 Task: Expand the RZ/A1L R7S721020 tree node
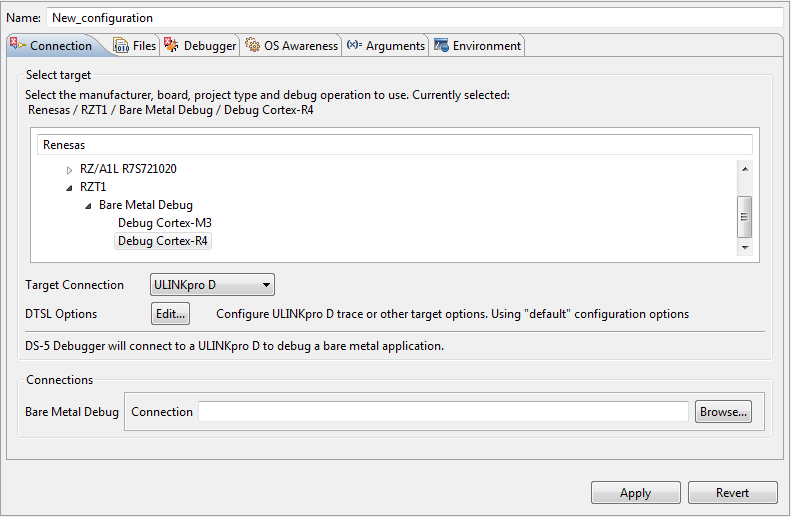pos(69,170)
